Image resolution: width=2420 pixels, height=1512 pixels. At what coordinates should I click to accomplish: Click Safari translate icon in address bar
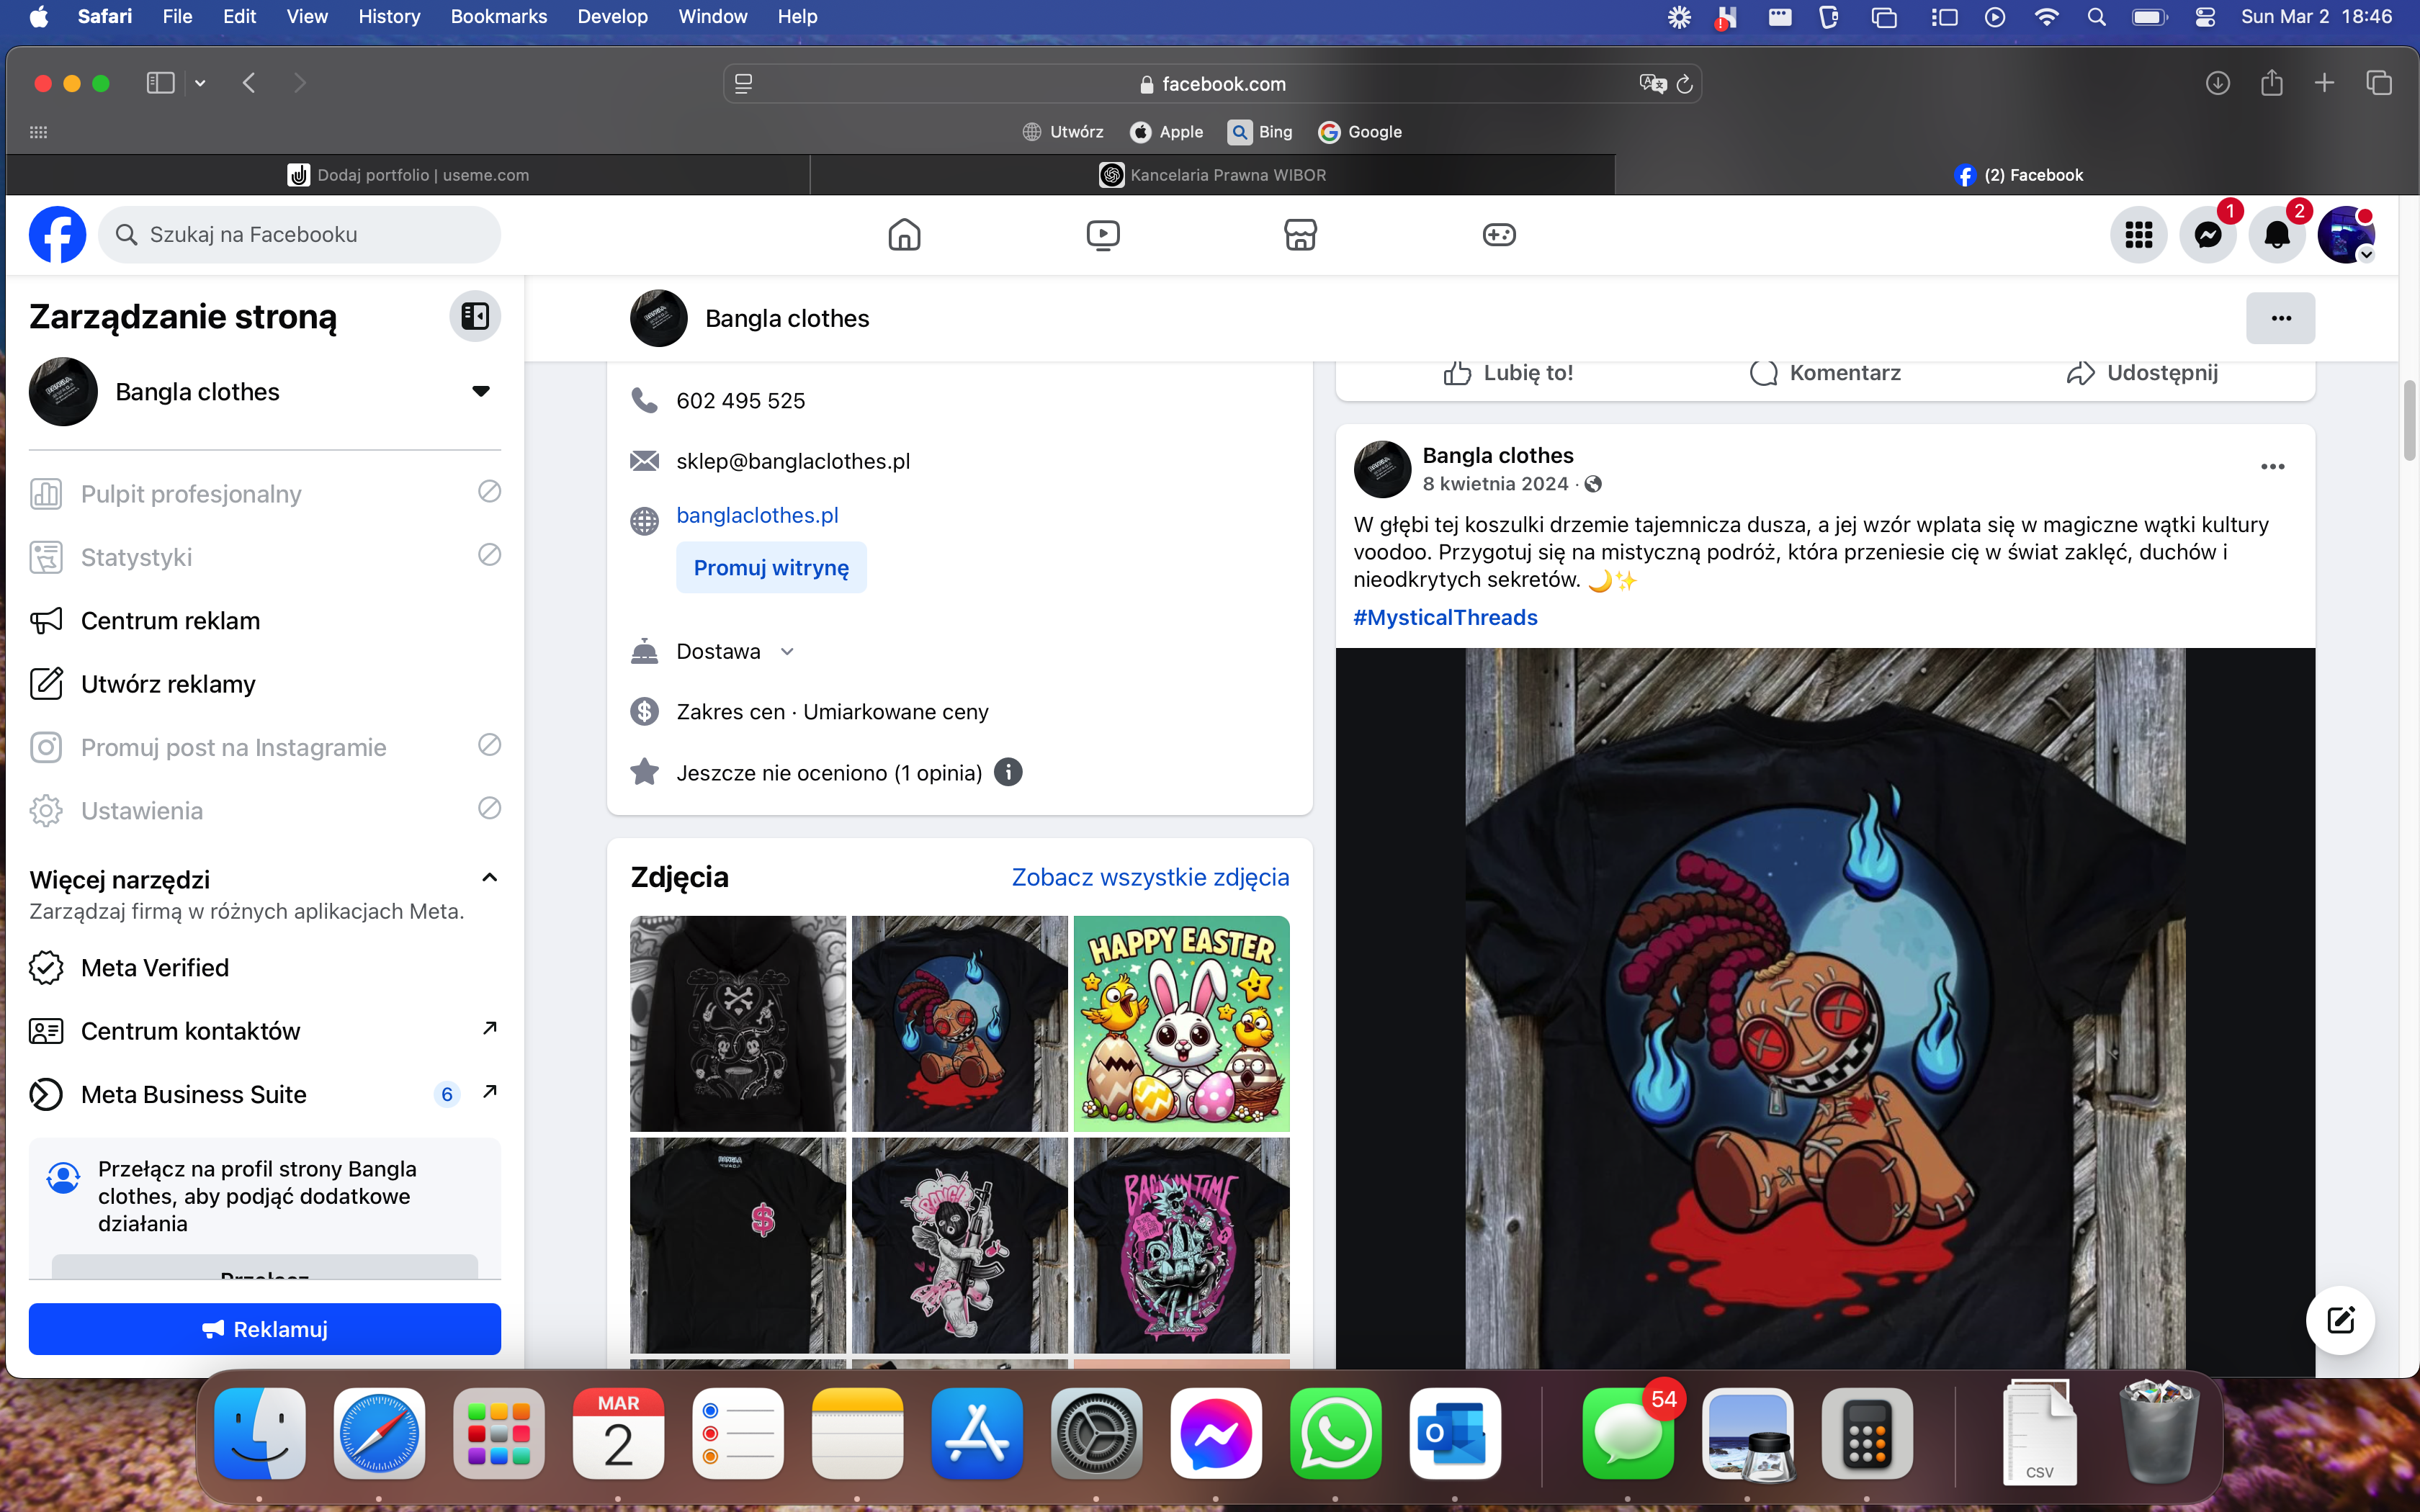(x=1652, y=84)
